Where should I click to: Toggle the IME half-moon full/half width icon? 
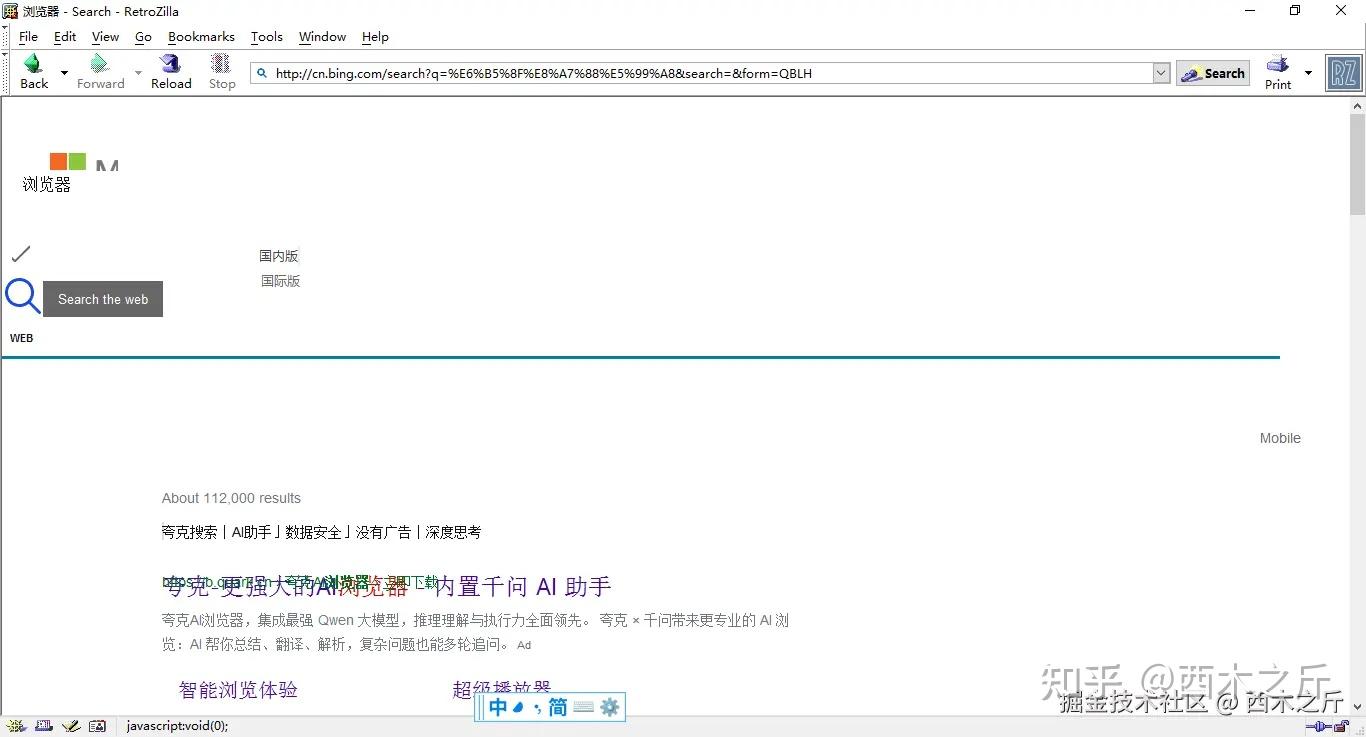point(518,707)
